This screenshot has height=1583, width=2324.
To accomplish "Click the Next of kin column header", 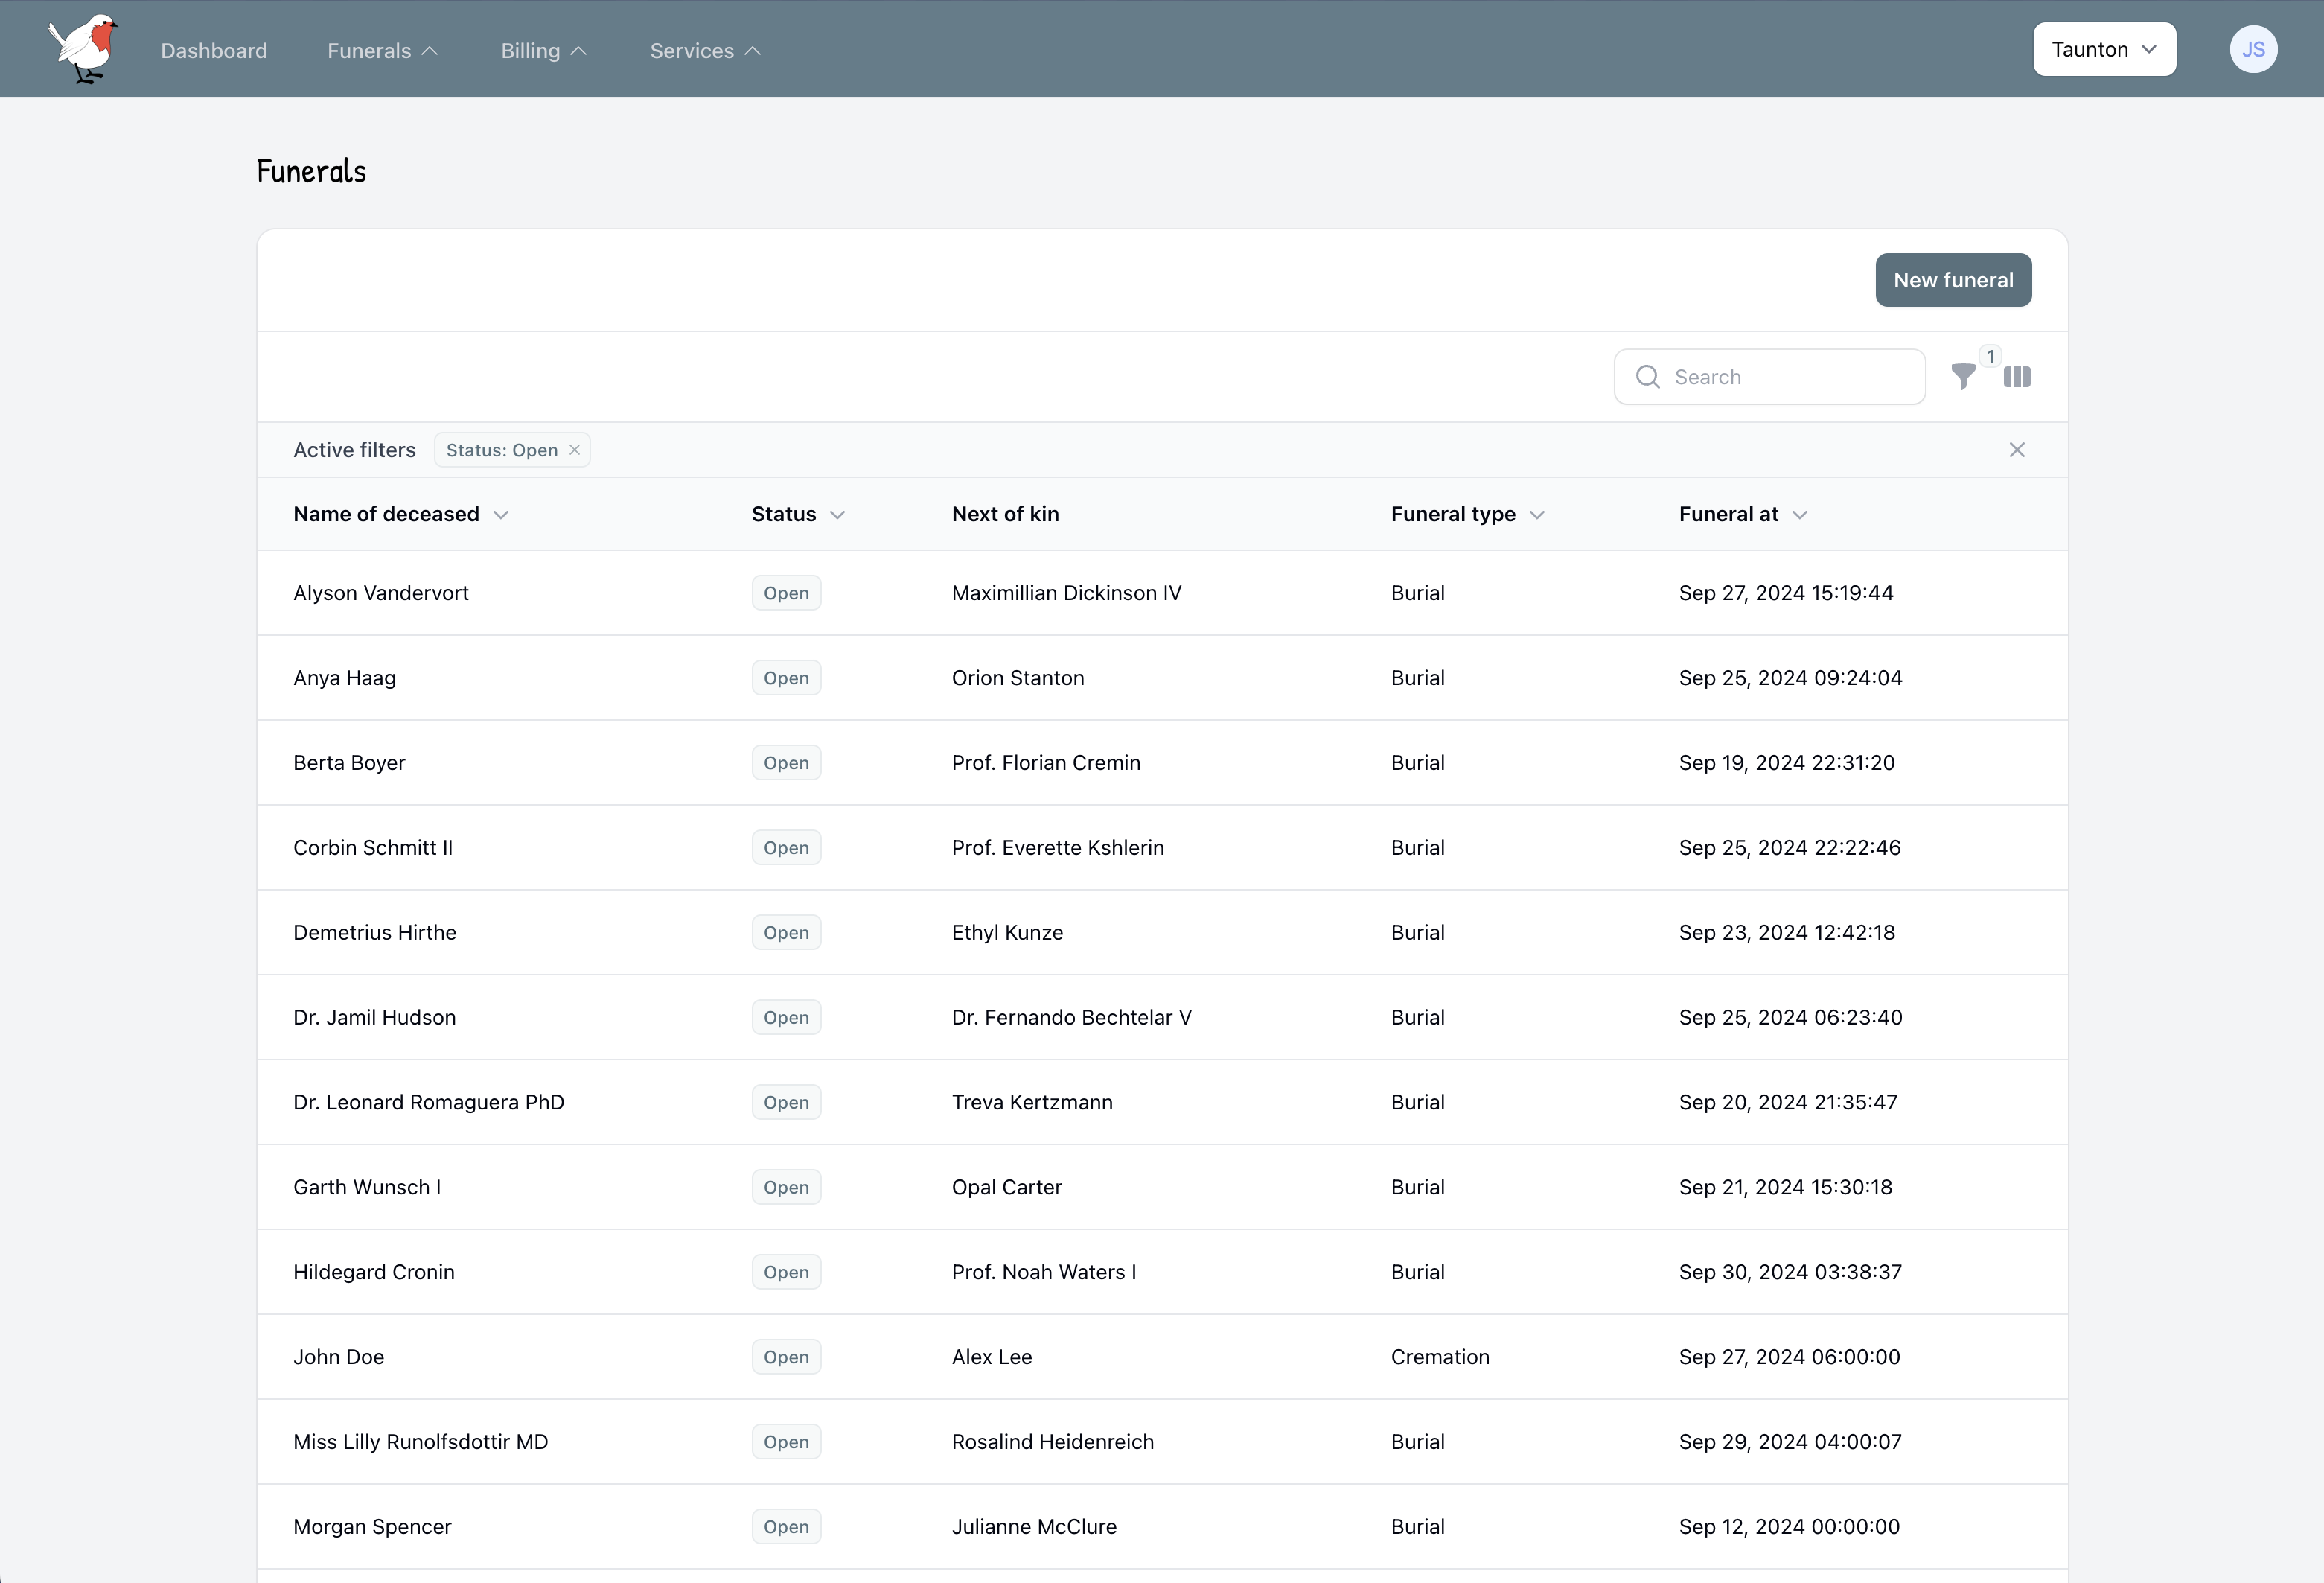I will pyautogui.click(x=1005, y=514).
